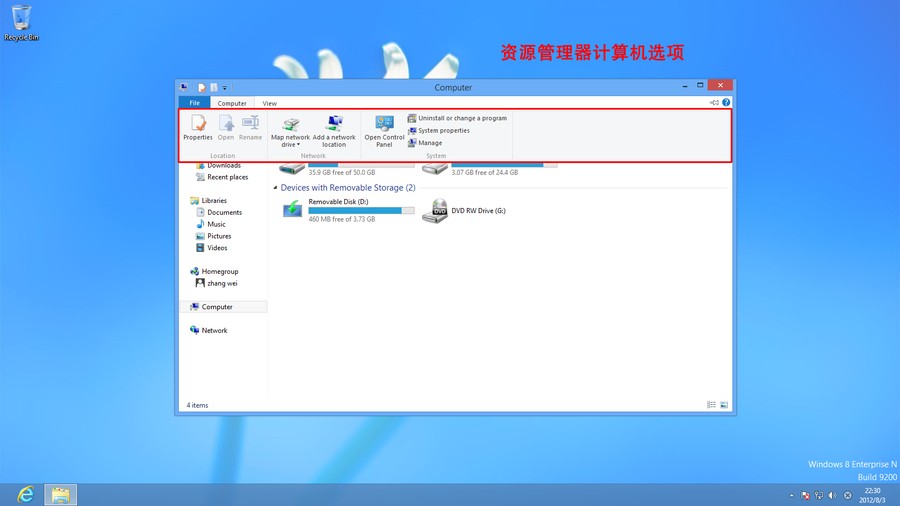The image size is (900, 506).
Task: Open the Recycle Bin on the desktop
Action: 21,18
